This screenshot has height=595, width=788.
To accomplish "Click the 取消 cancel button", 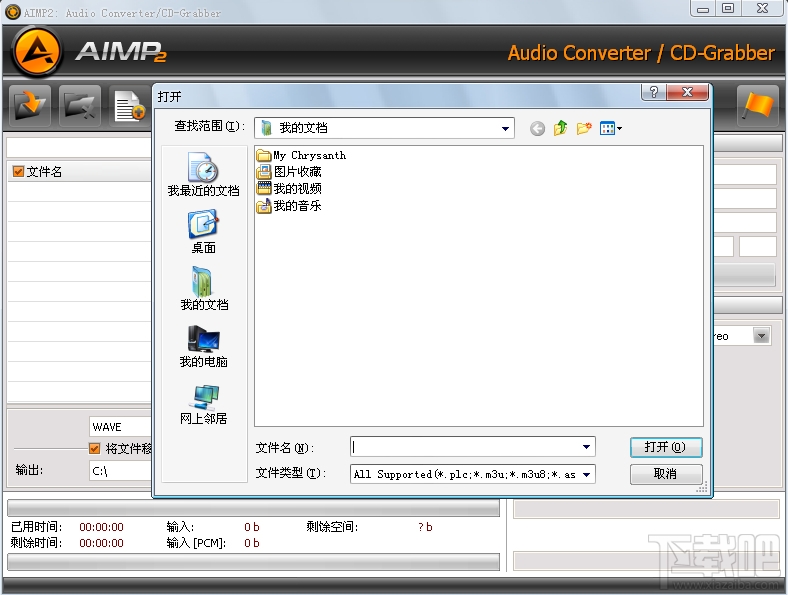I will (x=666, y=474).
